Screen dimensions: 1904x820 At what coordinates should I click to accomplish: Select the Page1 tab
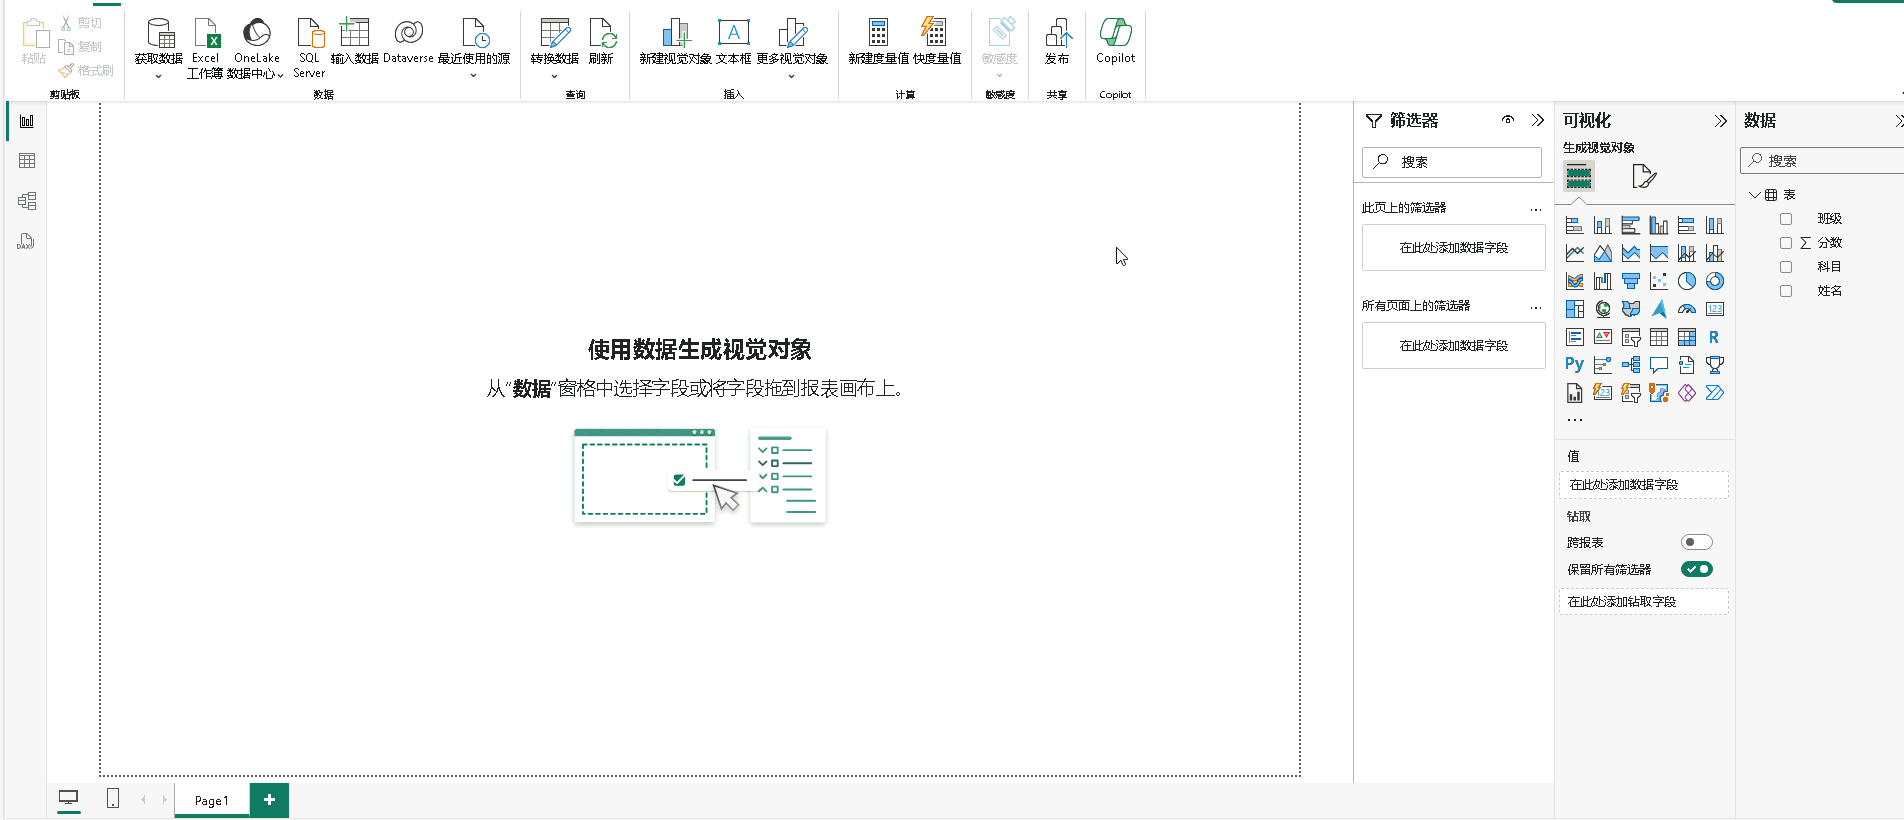(212, 800)
